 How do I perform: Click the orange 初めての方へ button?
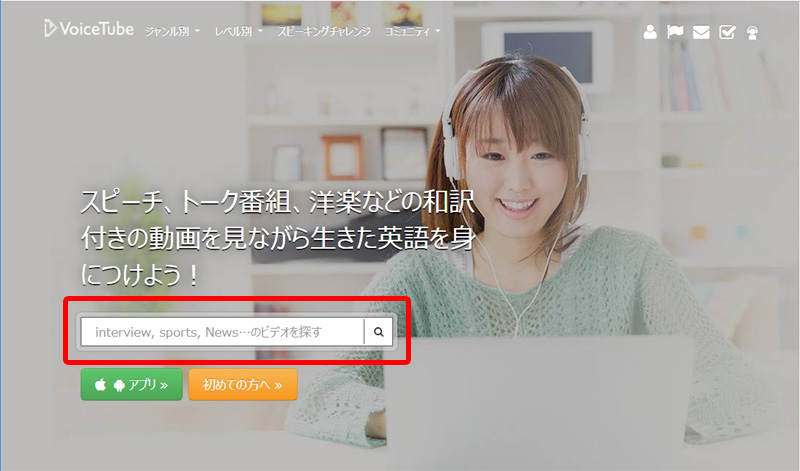point(242,384)
